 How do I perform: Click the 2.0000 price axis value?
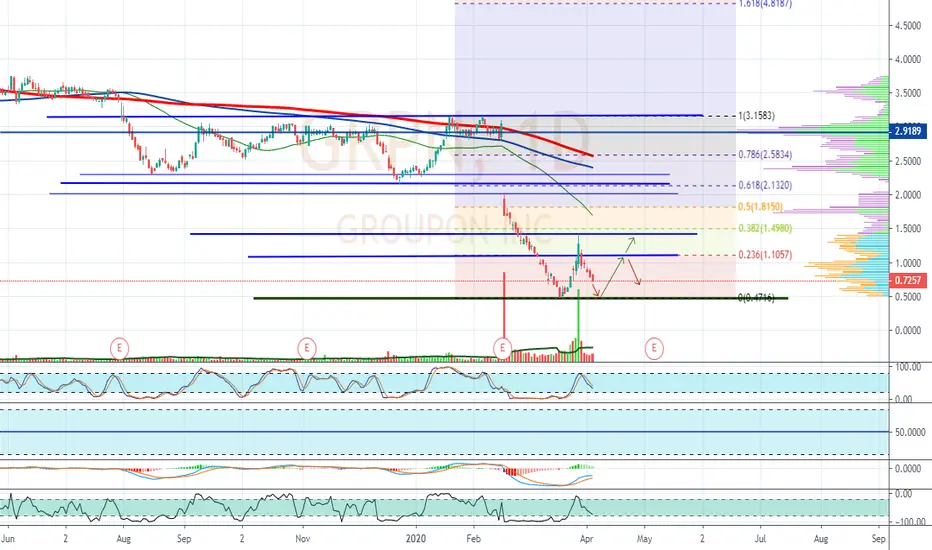click(x=908, y=195)
